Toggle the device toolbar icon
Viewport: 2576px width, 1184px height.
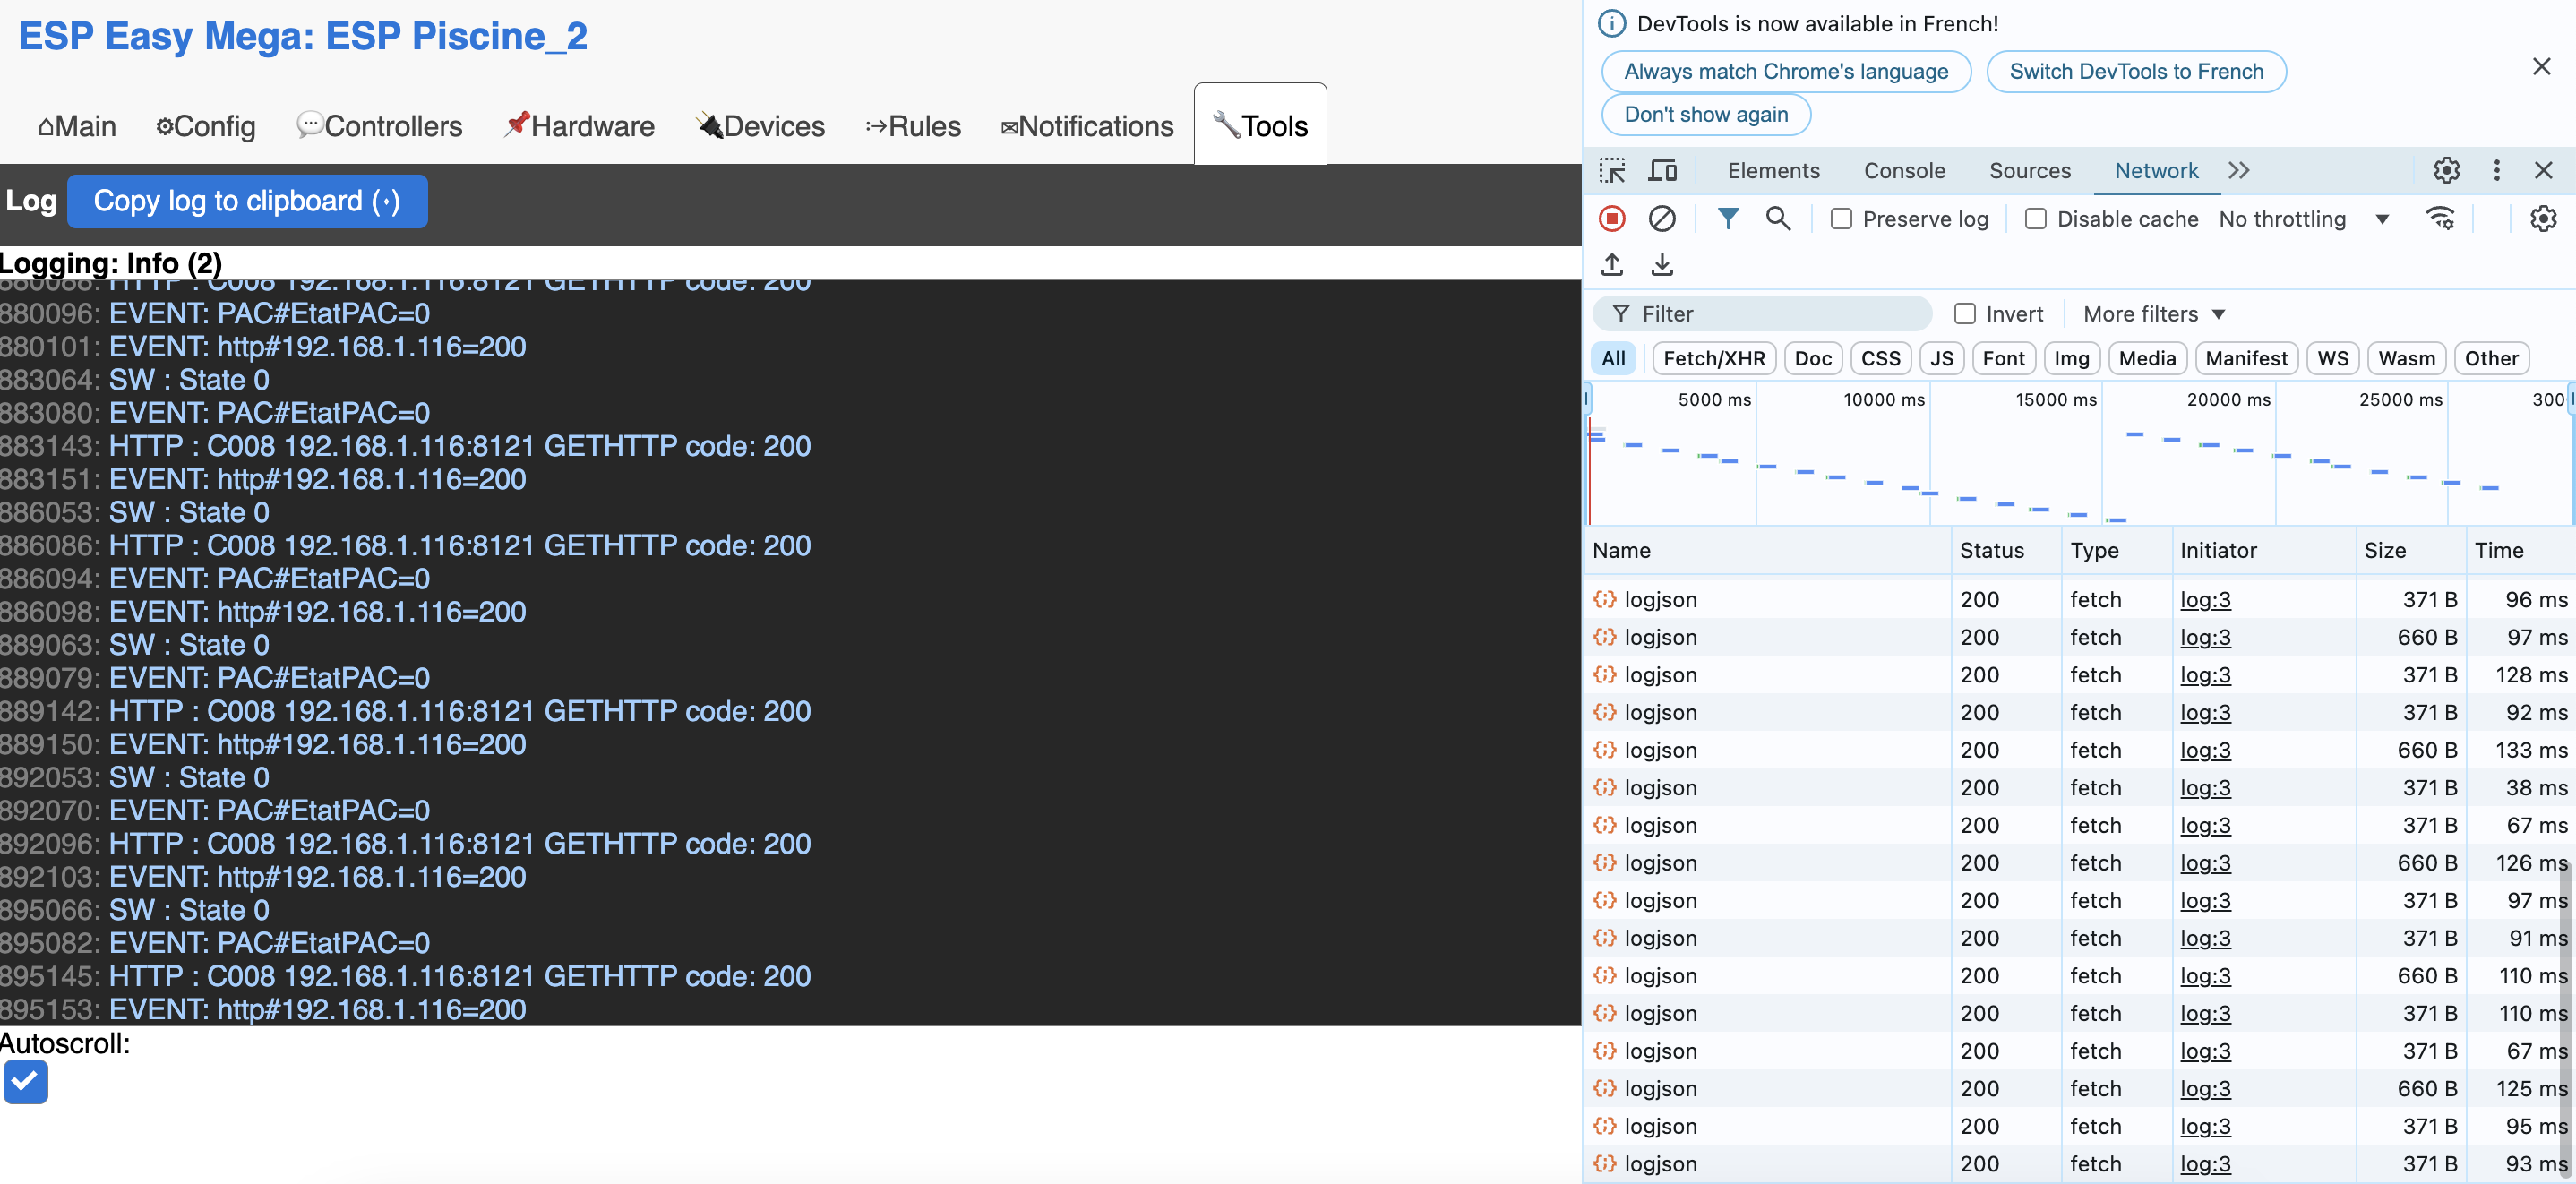point(1662,170)
